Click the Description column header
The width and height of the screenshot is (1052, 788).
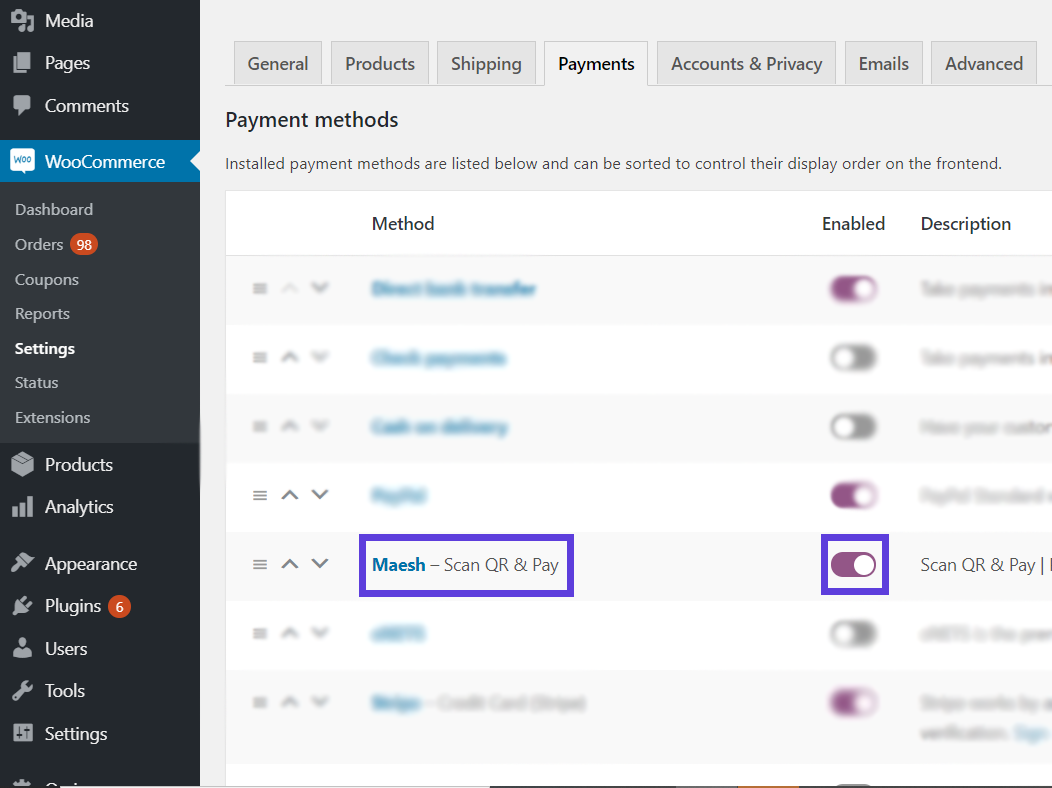pos(965,224)
